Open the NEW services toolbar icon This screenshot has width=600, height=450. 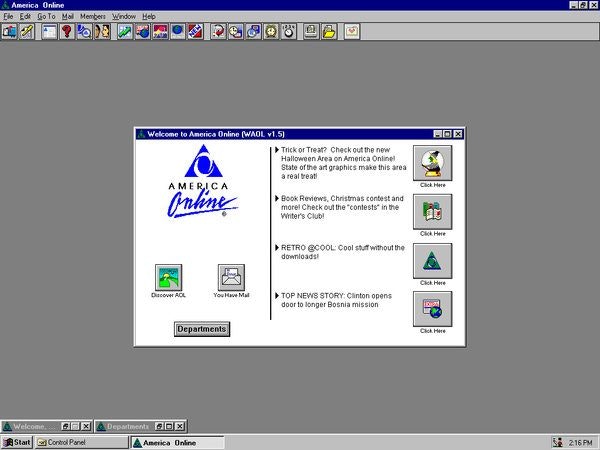pos(194,31)
